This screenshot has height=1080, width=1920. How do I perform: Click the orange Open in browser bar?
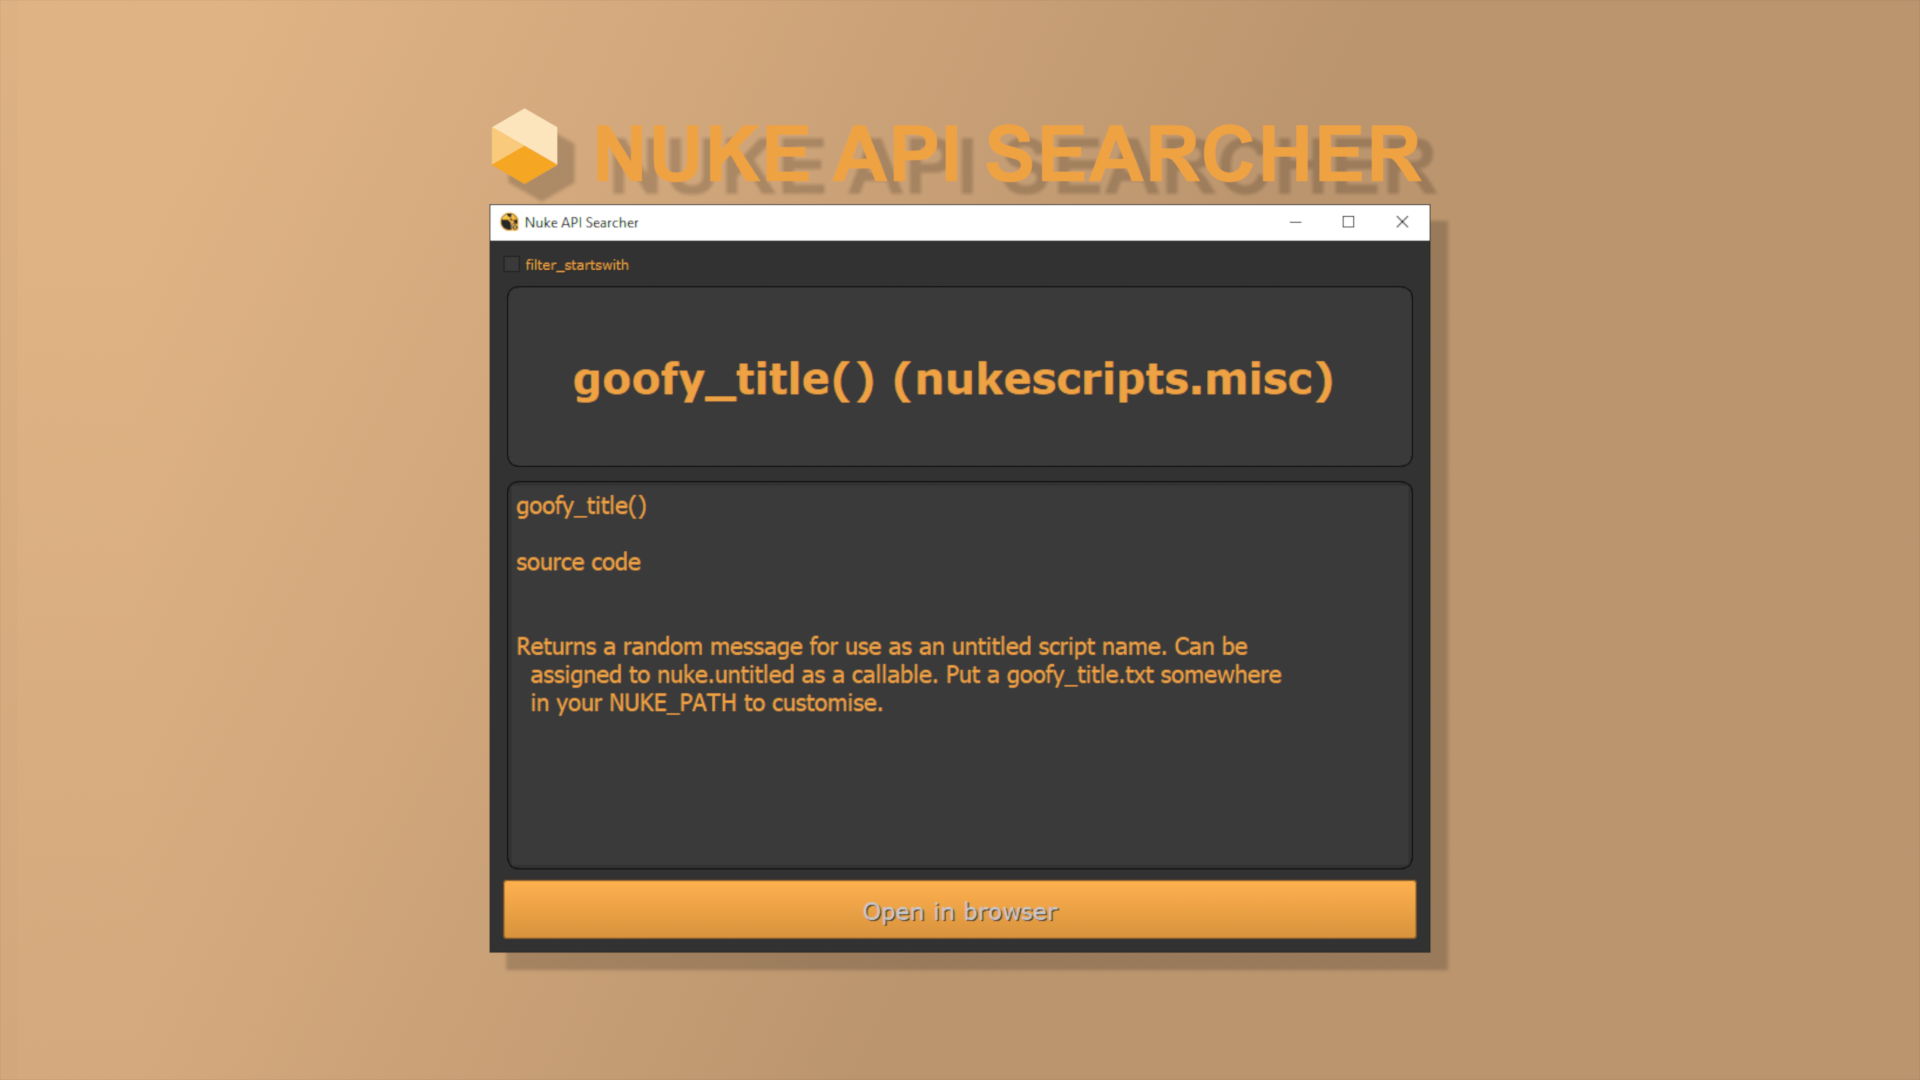click(959, 911)
